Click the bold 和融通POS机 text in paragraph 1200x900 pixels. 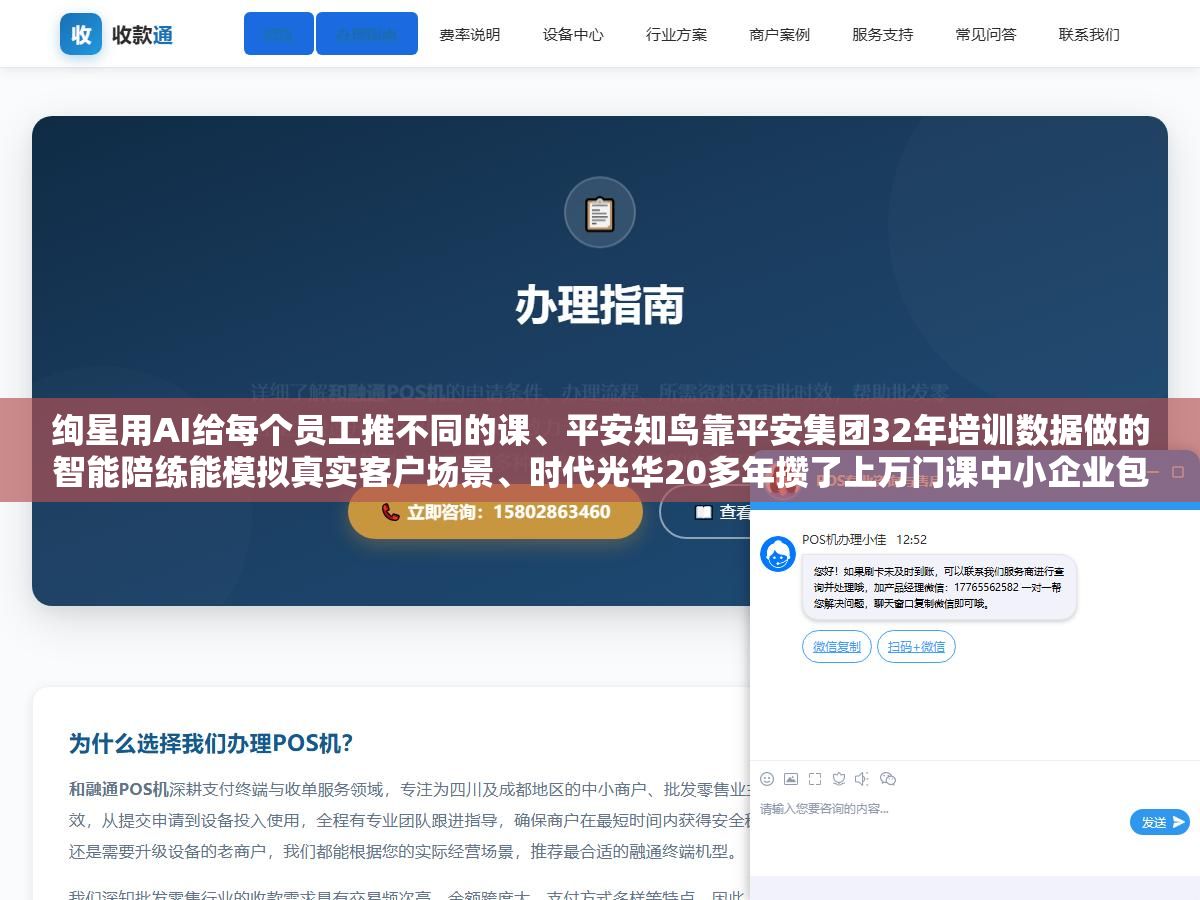coord(119,790)
